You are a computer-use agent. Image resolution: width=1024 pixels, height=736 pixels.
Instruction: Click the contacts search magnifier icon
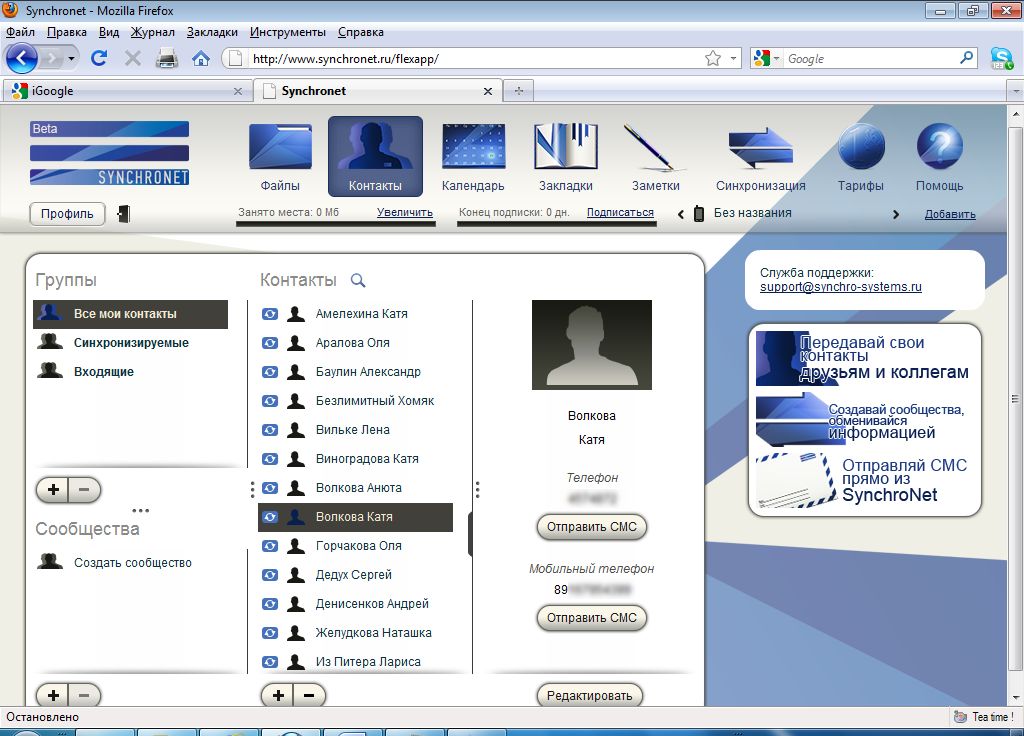[x=358, y=281]
